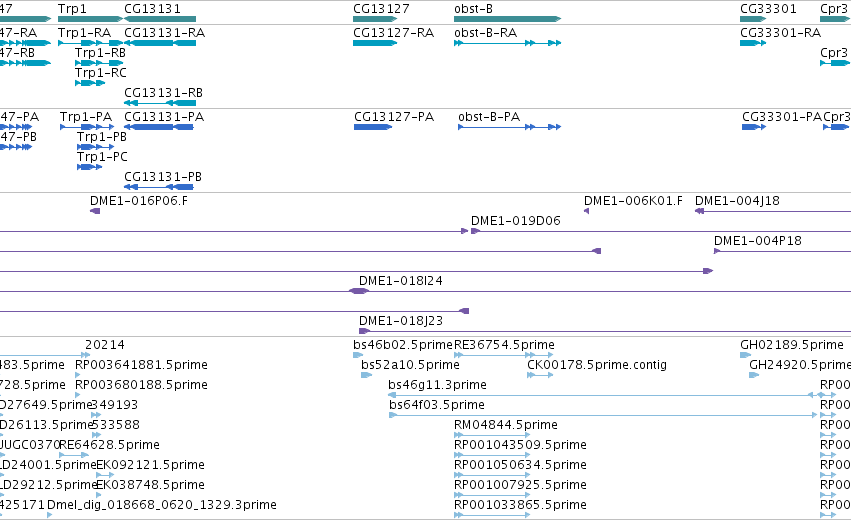
Task: Click the obst-B-PA protein label
Action: tap(489, 117)
